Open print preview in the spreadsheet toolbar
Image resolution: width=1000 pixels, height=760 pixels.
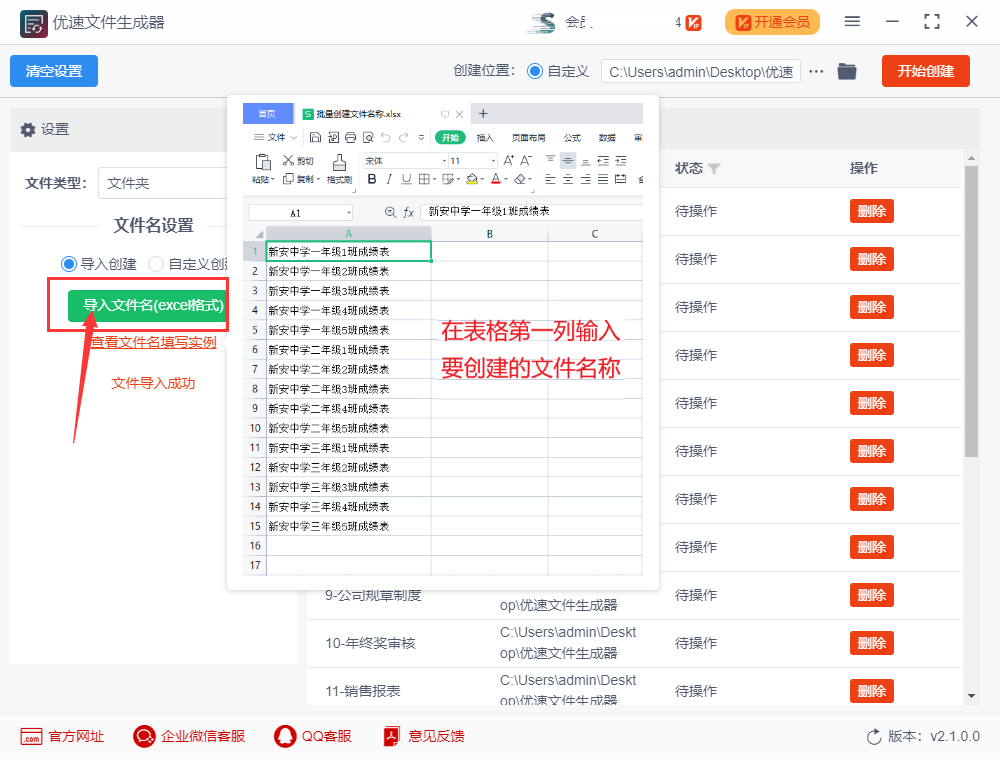[x=368, y=137]
